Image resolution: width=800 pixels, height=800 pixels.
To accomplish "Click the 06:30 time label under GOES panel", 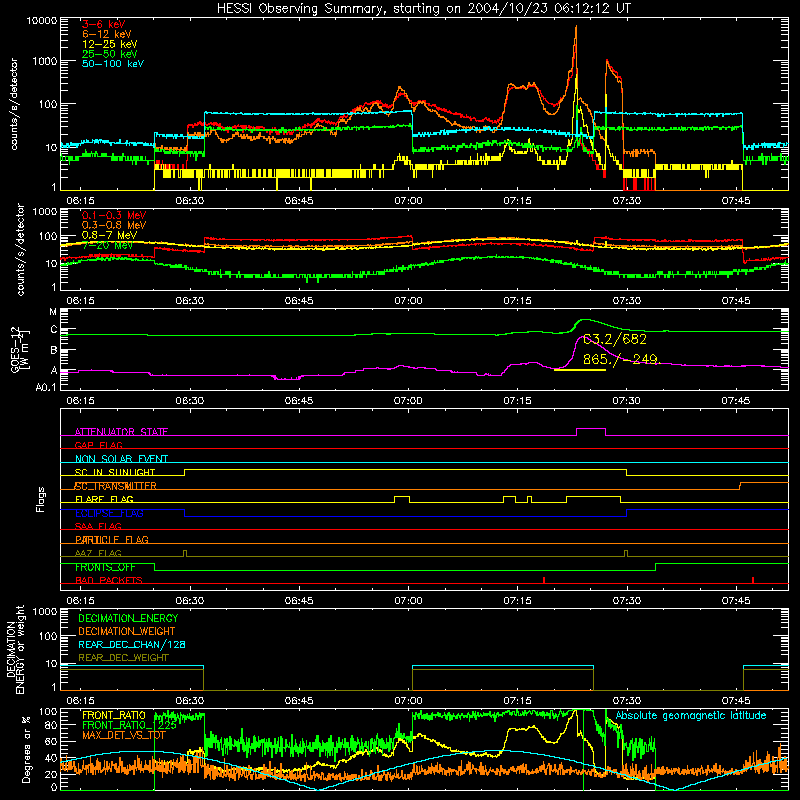I will tap(190, 401).
